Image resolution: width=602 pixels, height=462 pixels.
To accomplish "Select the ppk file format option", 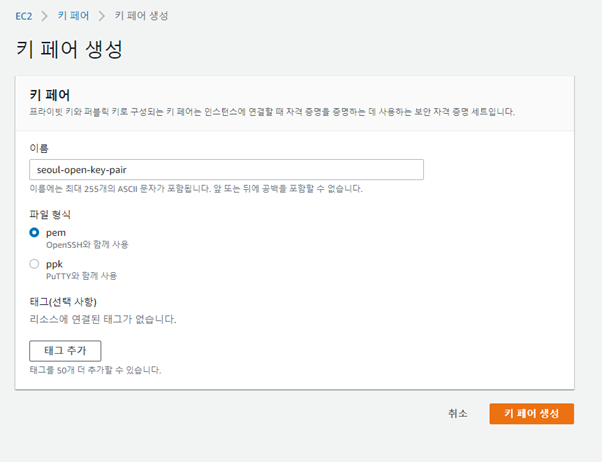I will coord(34,264).
